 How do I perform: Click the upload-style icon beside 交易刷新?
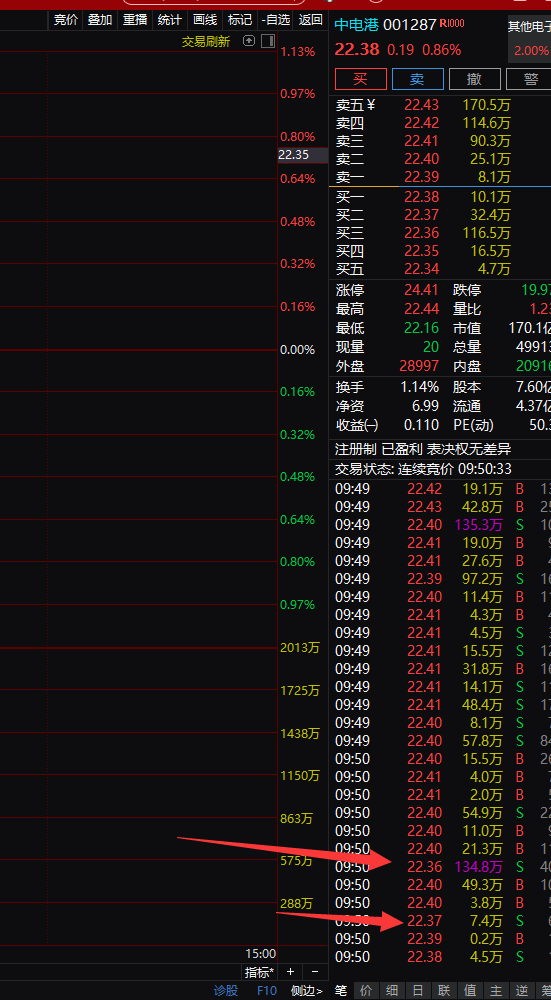pyautogui.click(x=249, y=41)
